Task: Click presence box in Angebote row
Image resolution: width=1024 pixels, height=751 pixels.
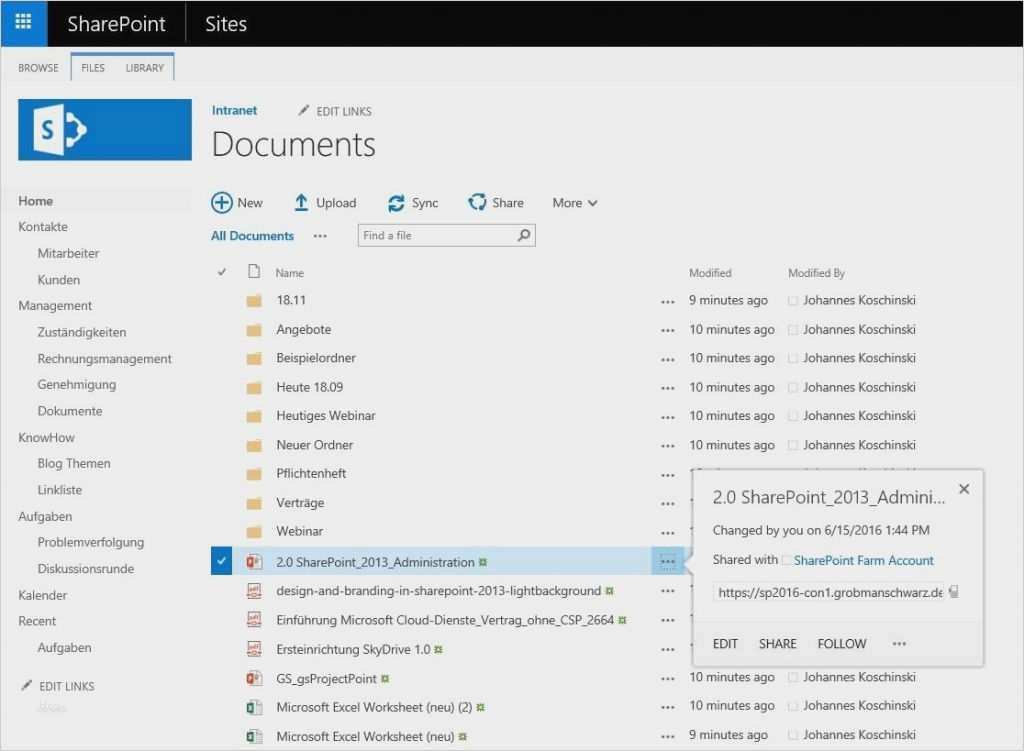Action: 792,330
